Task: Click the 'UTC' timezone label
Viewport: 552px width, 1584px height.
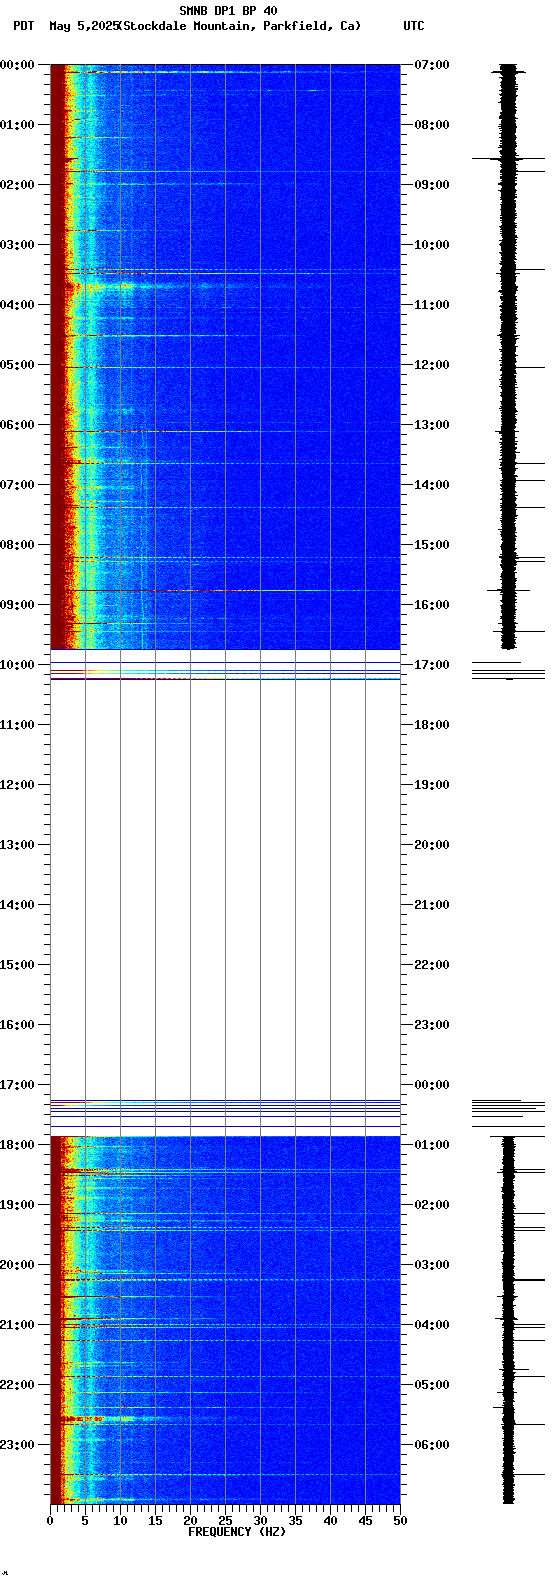Action: (x=414, y=26)
